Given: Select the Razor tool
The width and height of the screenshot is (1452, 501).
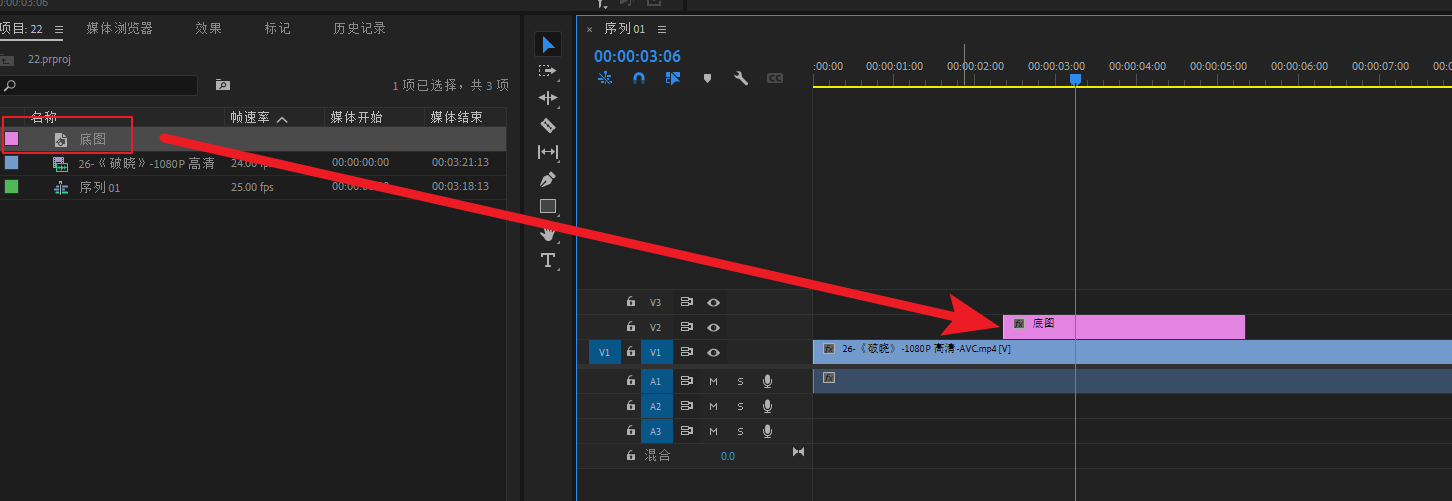Looking at the screenshot, I should point(547,125).
